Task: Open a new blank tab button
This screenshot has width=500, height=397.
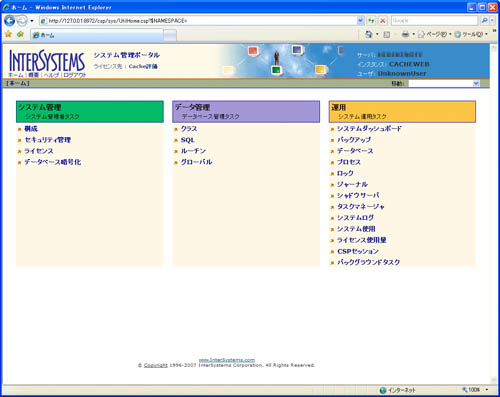Action: (x=170, y=35)
